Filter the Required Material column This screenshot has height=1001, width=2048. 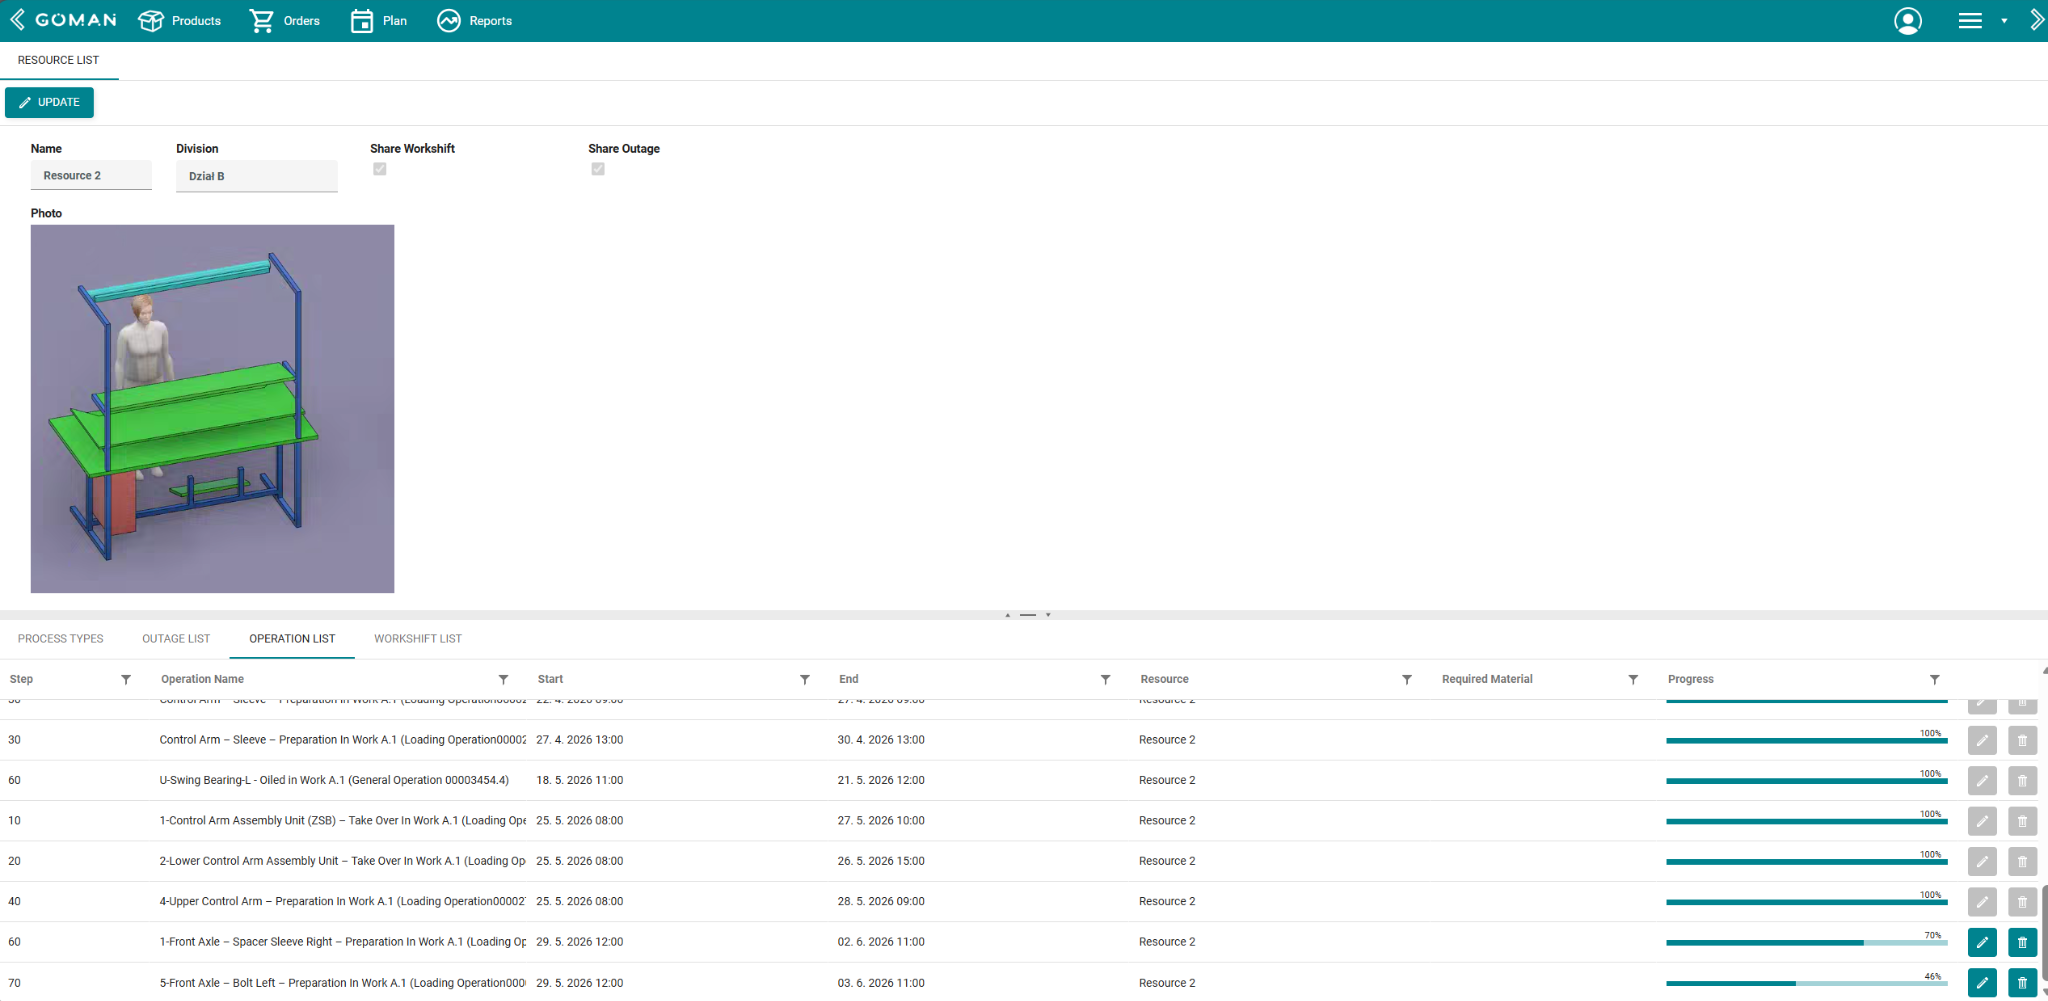[1633, 680]
